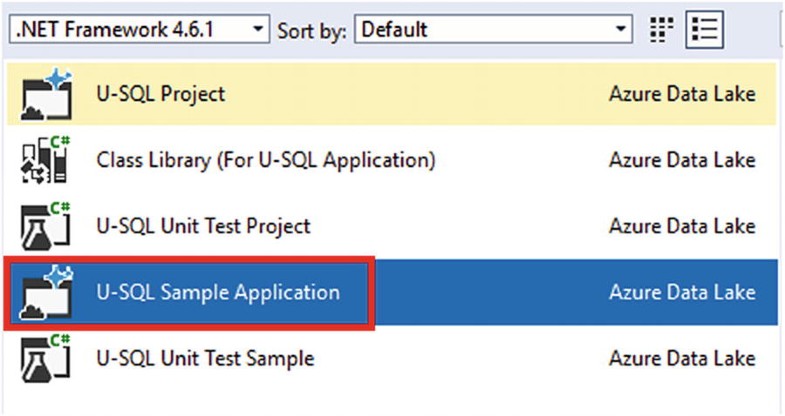Click the U-SQL Unit Test Project icon
785x416 pixels.
coord(46,226)
